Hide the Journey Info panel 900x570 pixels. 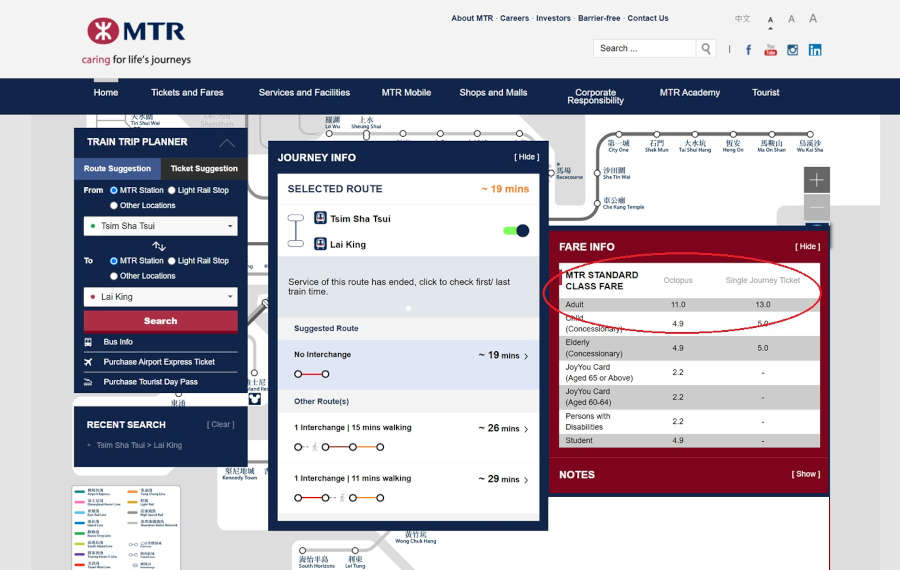526,157
